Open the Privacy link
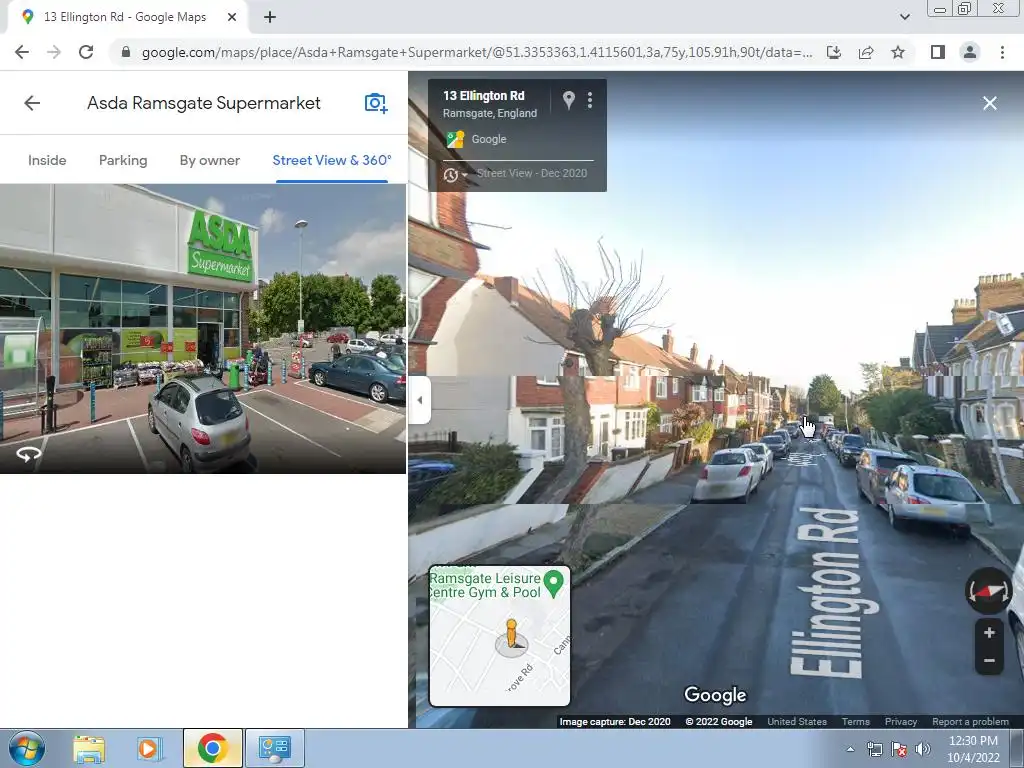 pos(901,722)
